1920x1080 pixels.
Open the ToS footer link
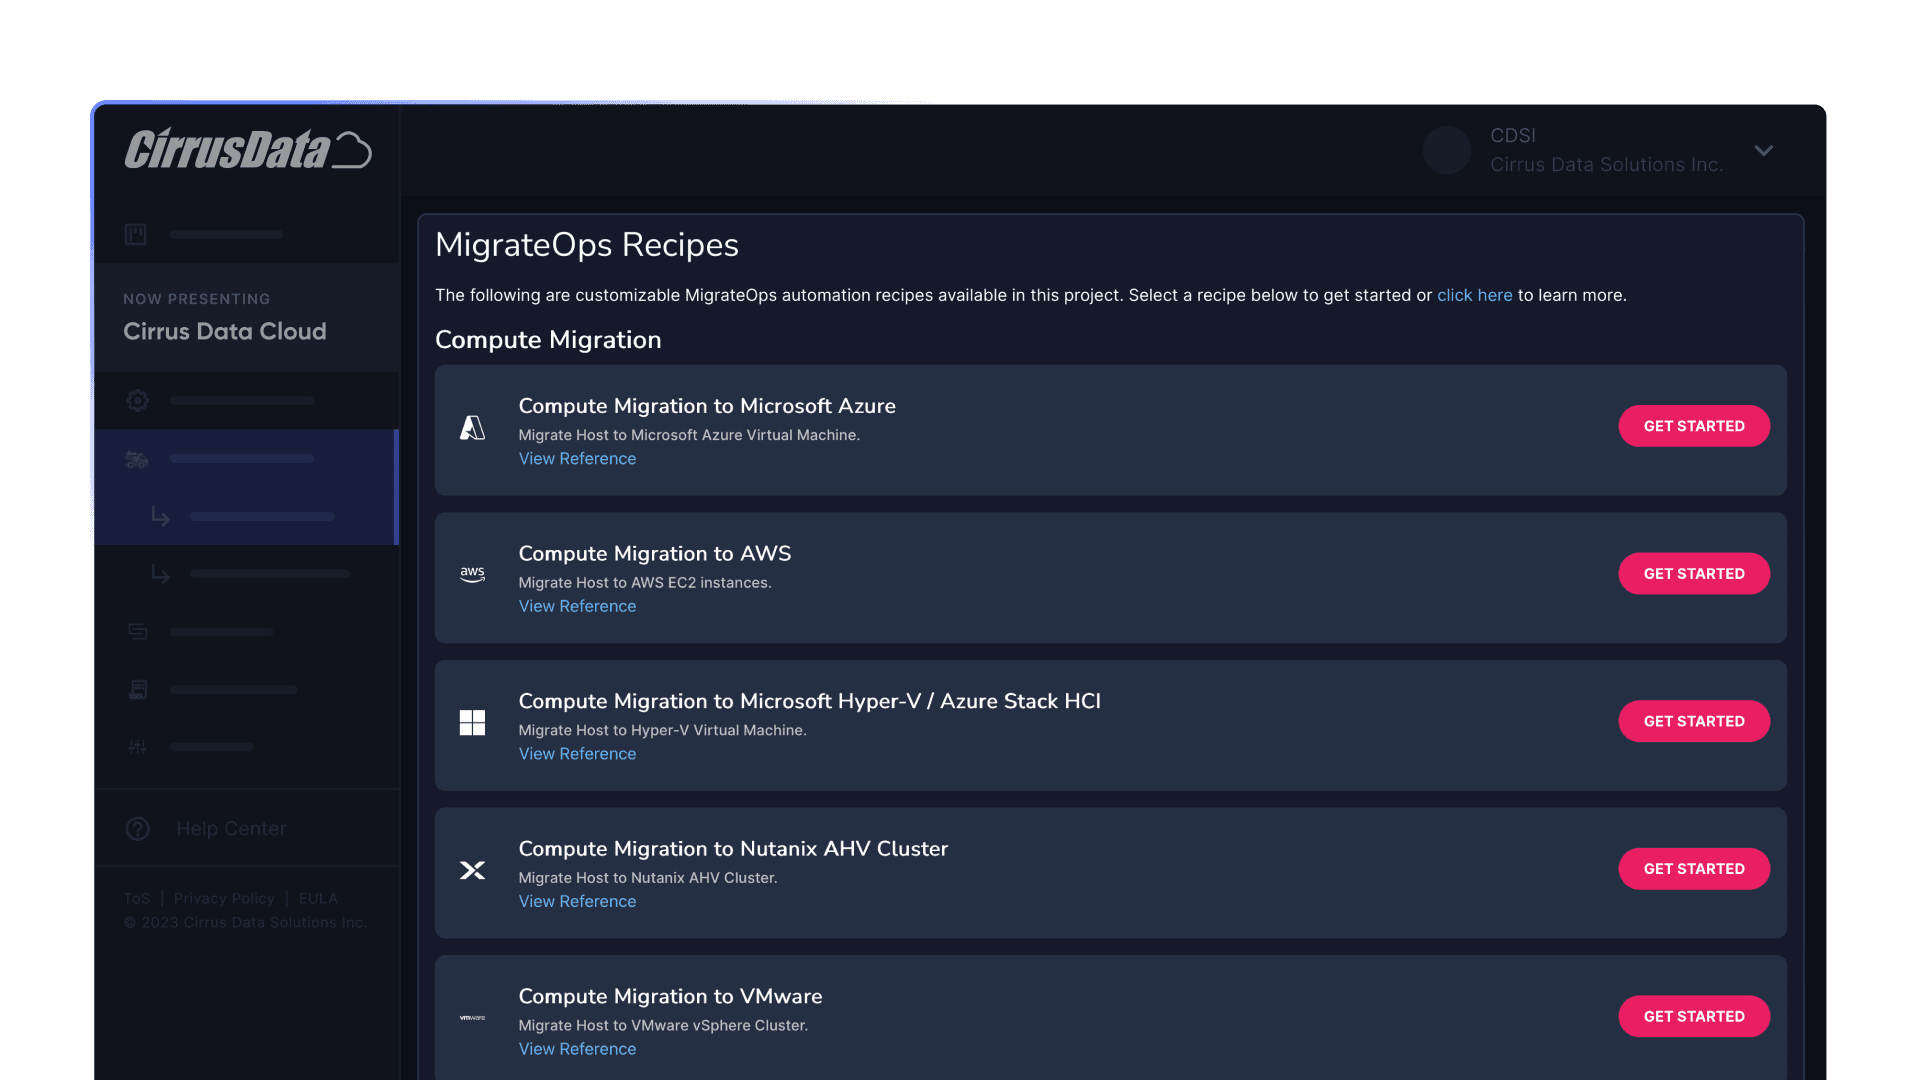[x=136, y=898]
